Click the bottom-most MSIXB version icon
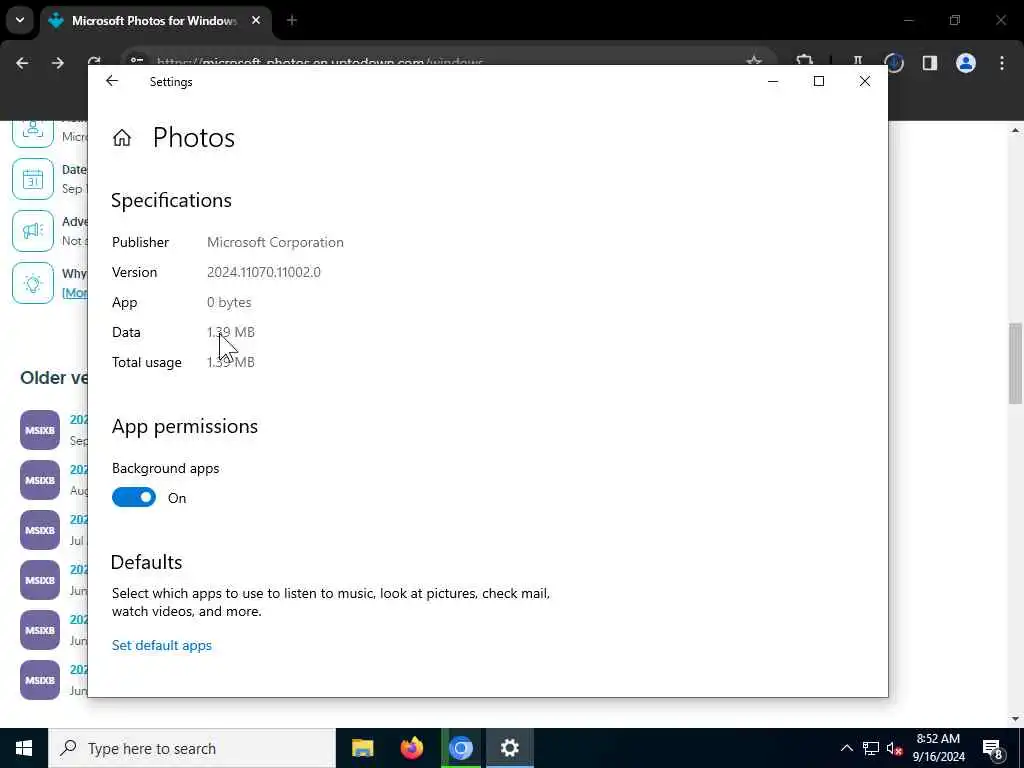 pos(40,680)
